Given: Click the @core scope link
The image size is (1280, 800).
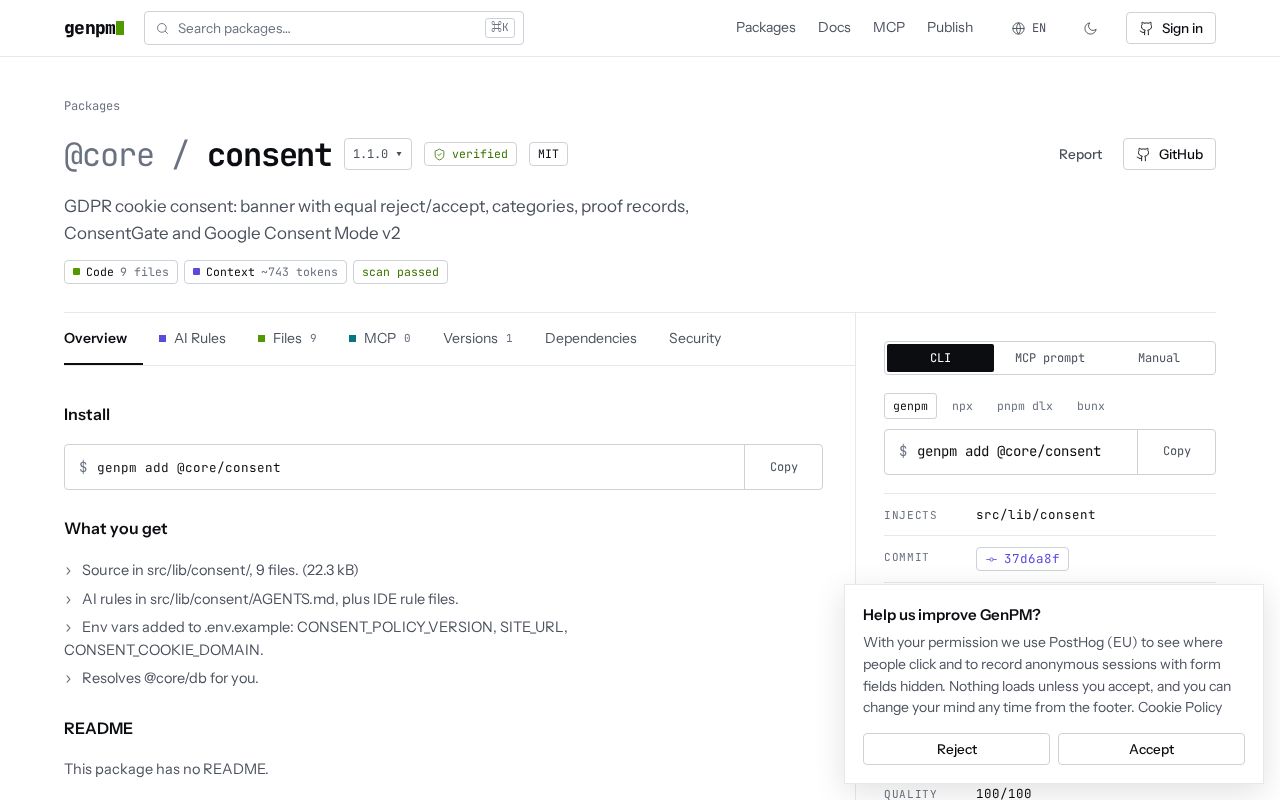Looking at the screenshot, I should click(109, 155).
